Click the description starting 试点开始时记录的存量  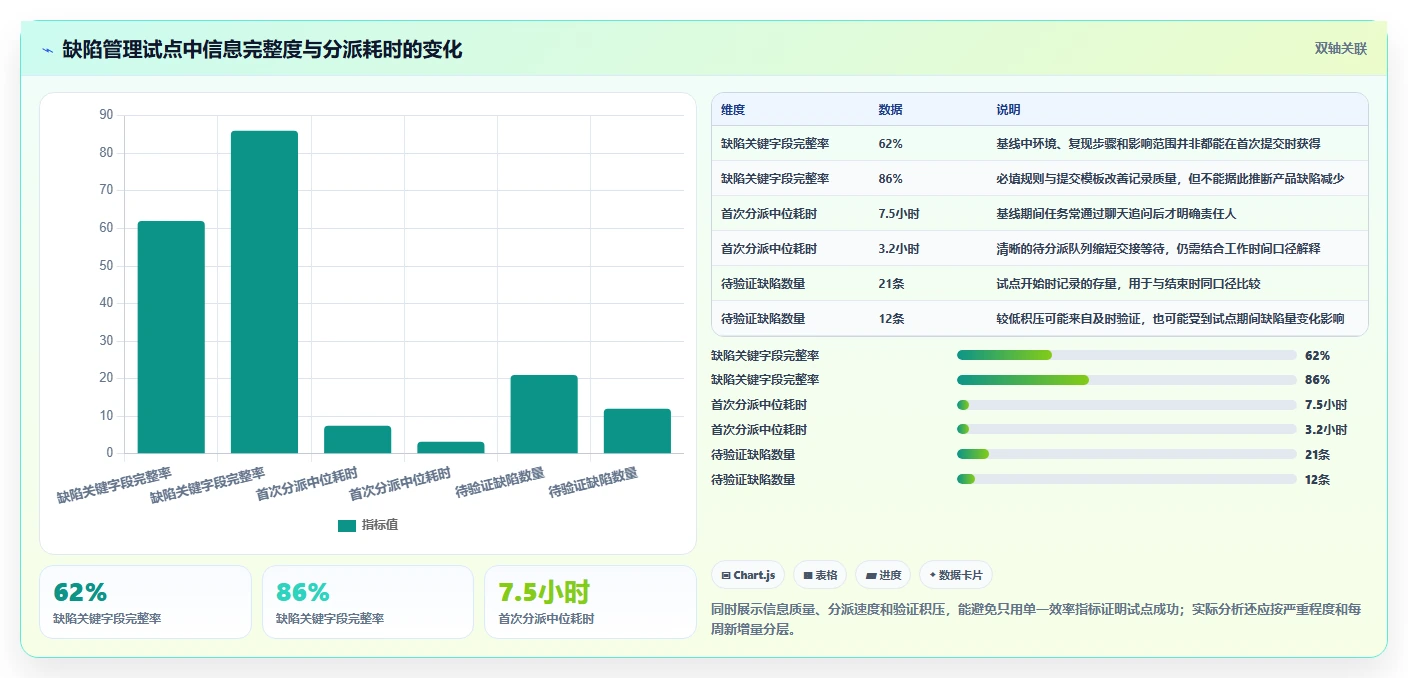1128,284
